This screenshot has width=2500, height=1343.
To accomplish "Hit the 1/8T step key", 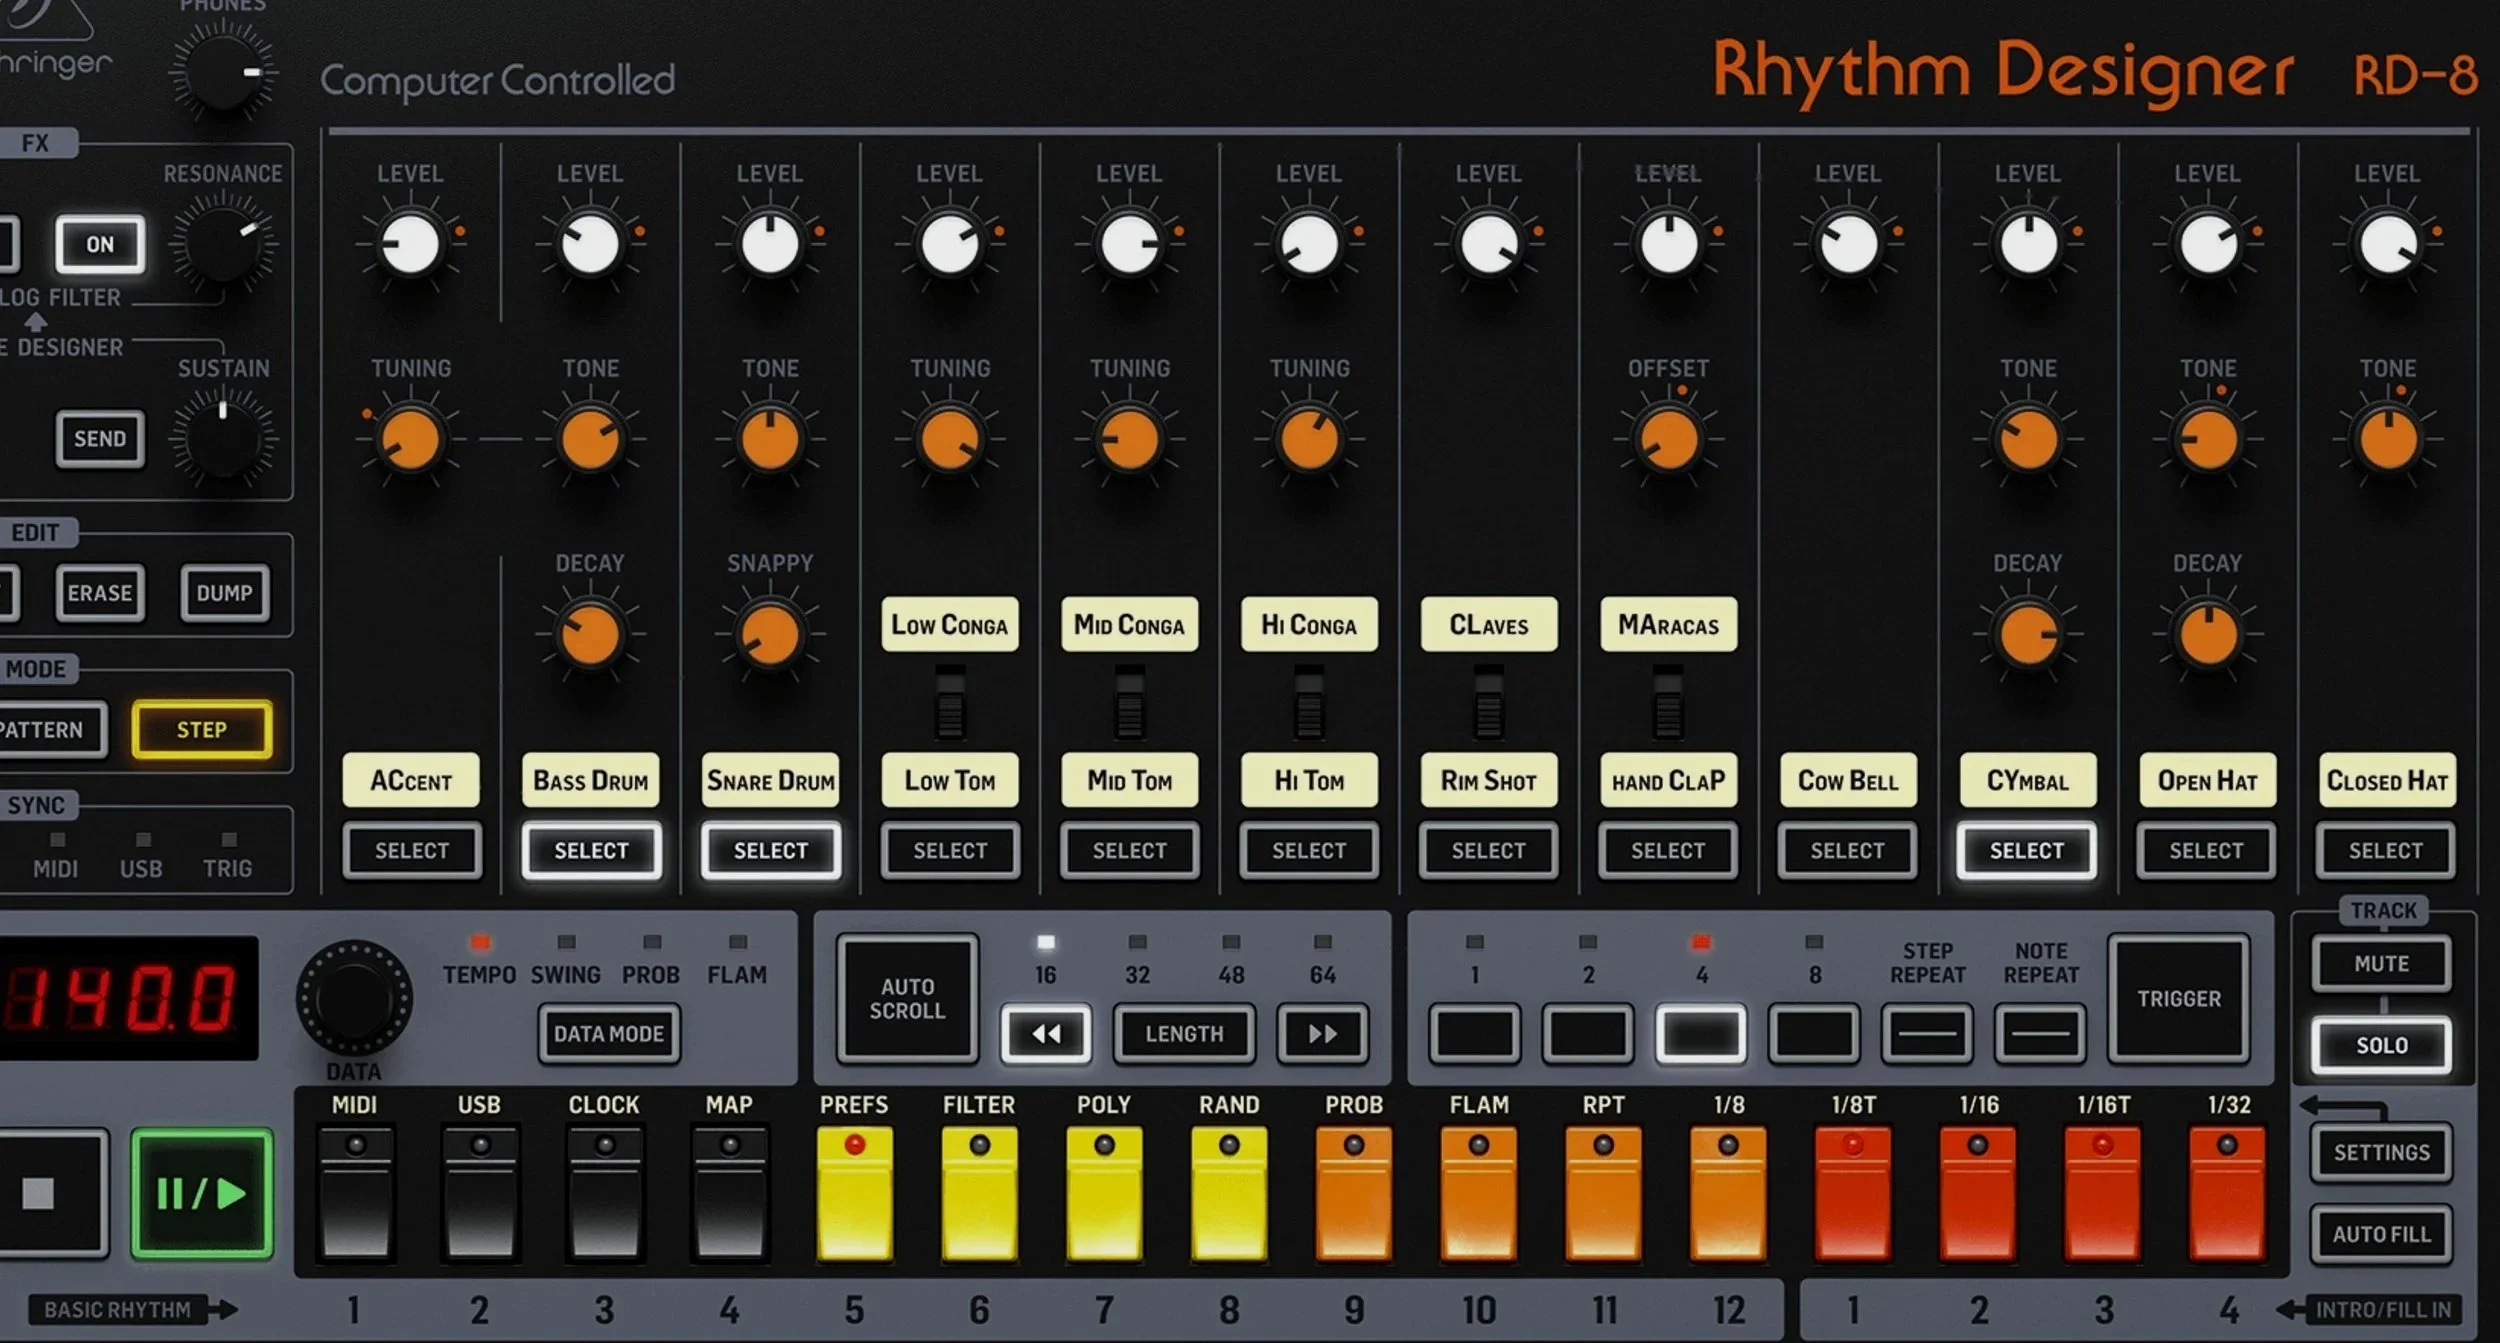I will (1852, 1190).
